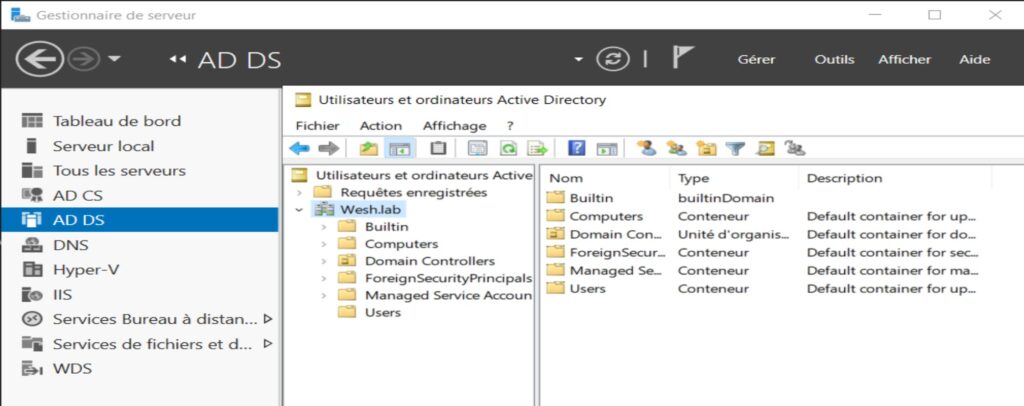Collapse the Wesh.lab domain node
Image resolution: width=1024 pixels, height=406 pixels.
click(299, 210)
